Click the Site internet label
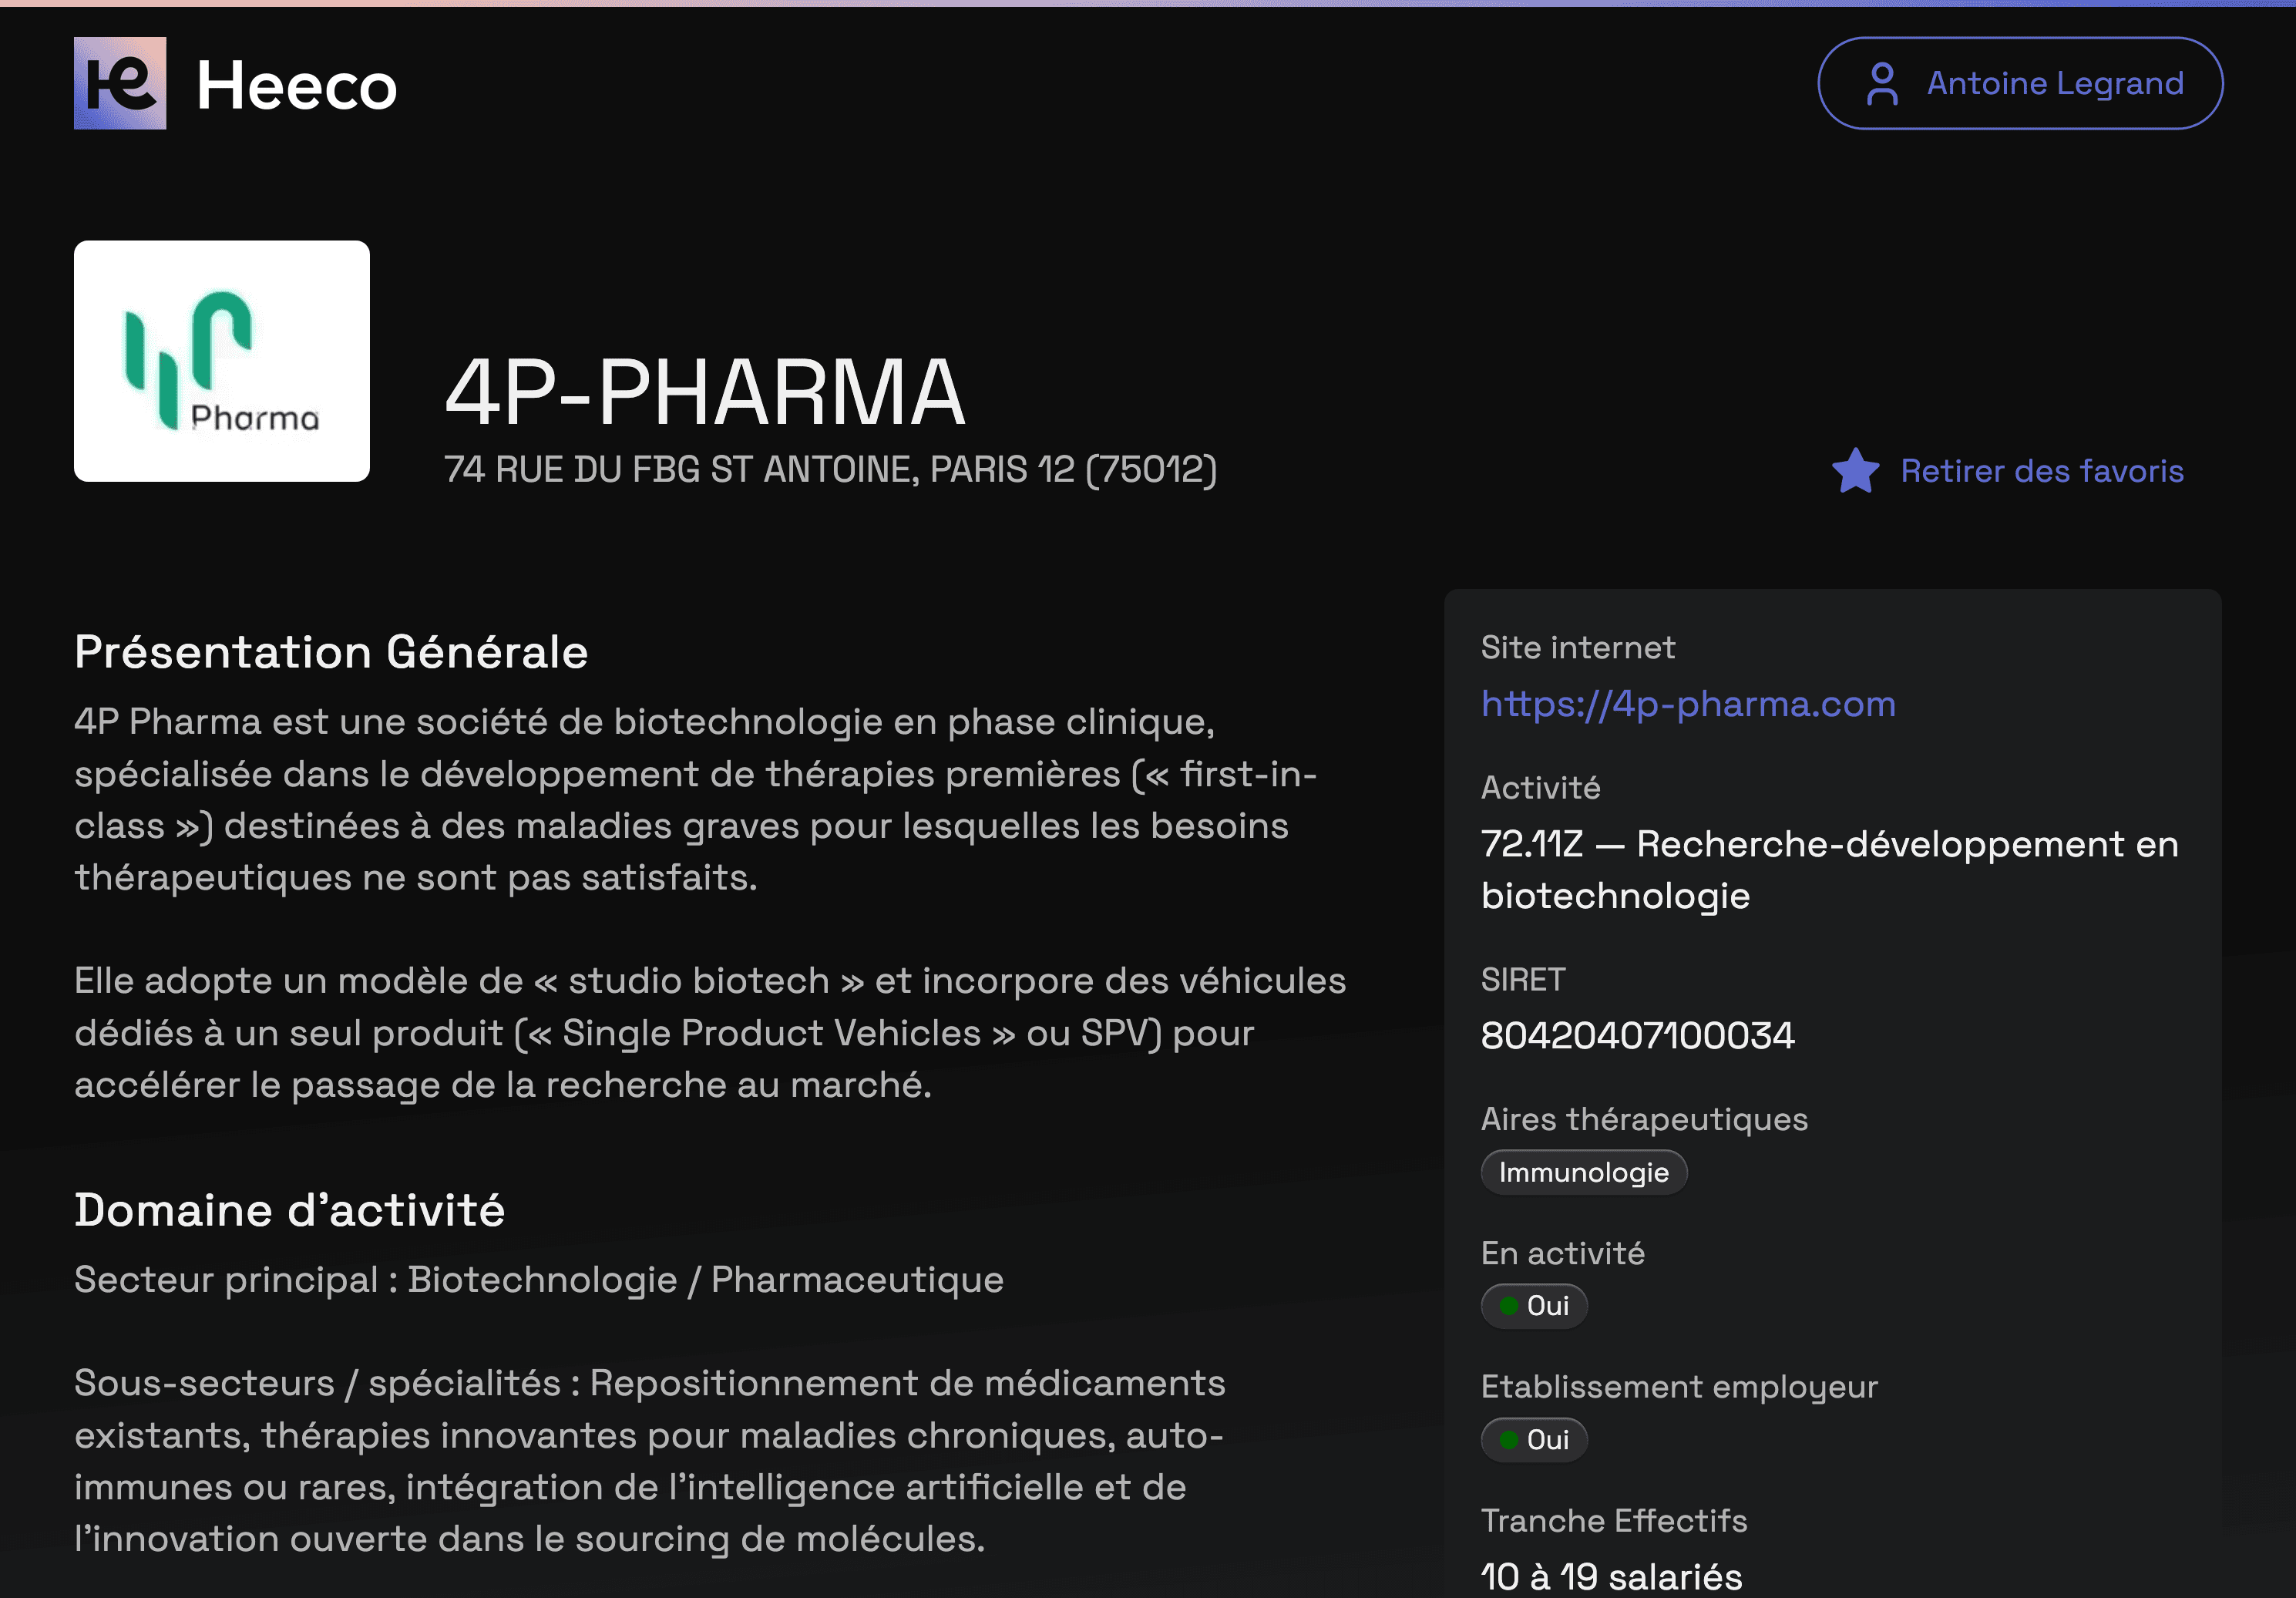 pos(1578,647)
